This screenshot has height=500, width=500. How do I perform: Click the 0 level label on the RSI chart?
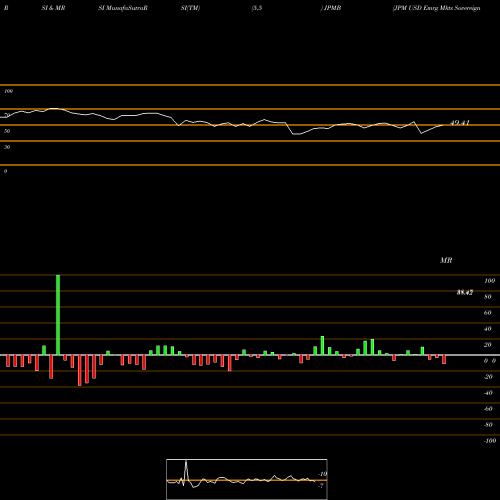coord(5,171)
